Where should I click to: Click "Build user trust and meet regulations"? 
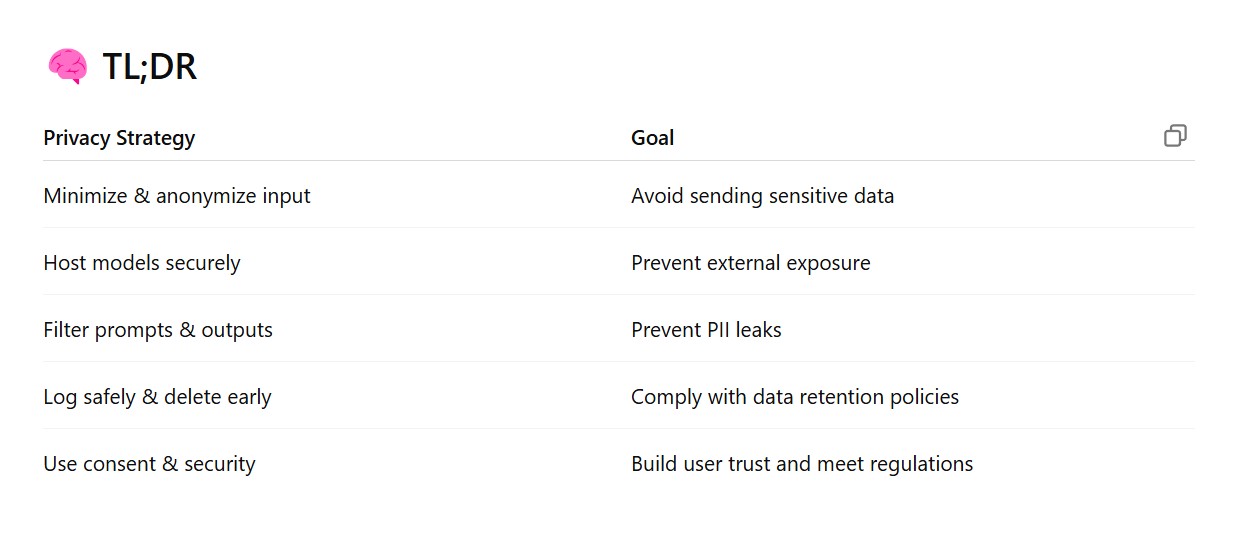pyautogui.click(x=801, y=464)
